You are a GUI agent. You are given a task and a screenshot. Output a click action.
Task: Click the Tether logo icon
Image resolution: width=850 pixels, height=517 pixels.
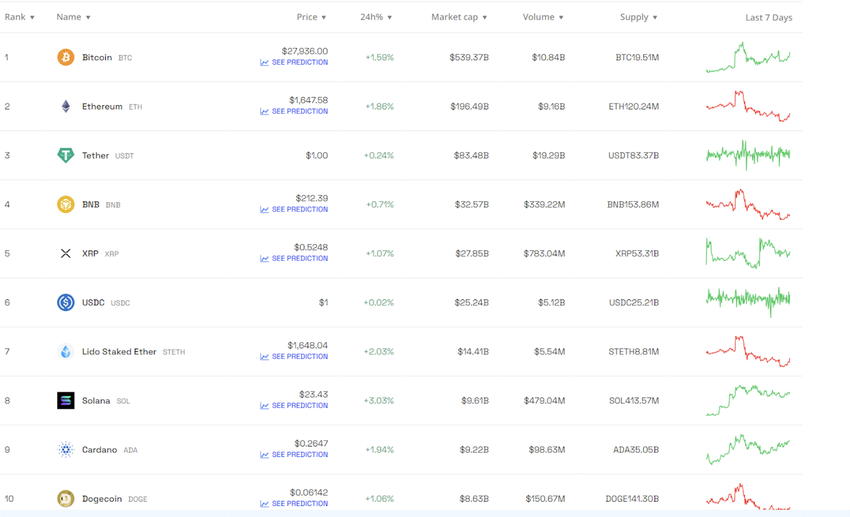pos(66,156)
